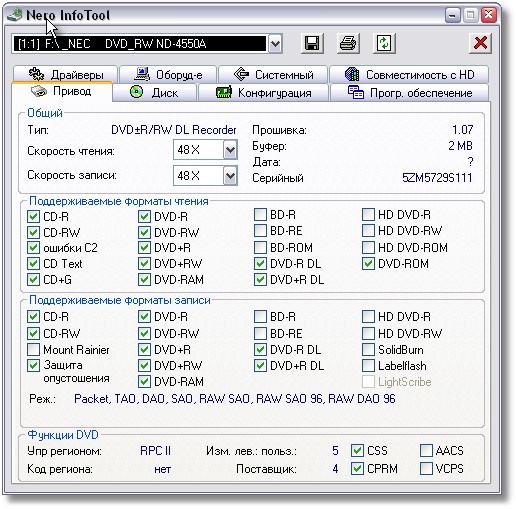The height and width of the screenshot is (509, 516).
Task: Select the F:\ _NEC DVD_RW ND-4550A drive field
Action: [140, 44]
